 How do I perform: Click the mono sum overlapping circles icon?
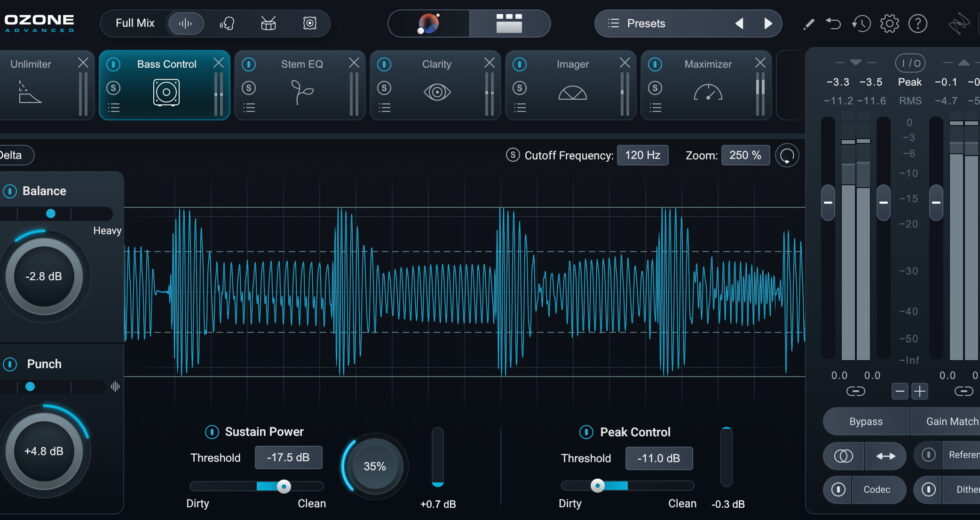tap(843, 456)
